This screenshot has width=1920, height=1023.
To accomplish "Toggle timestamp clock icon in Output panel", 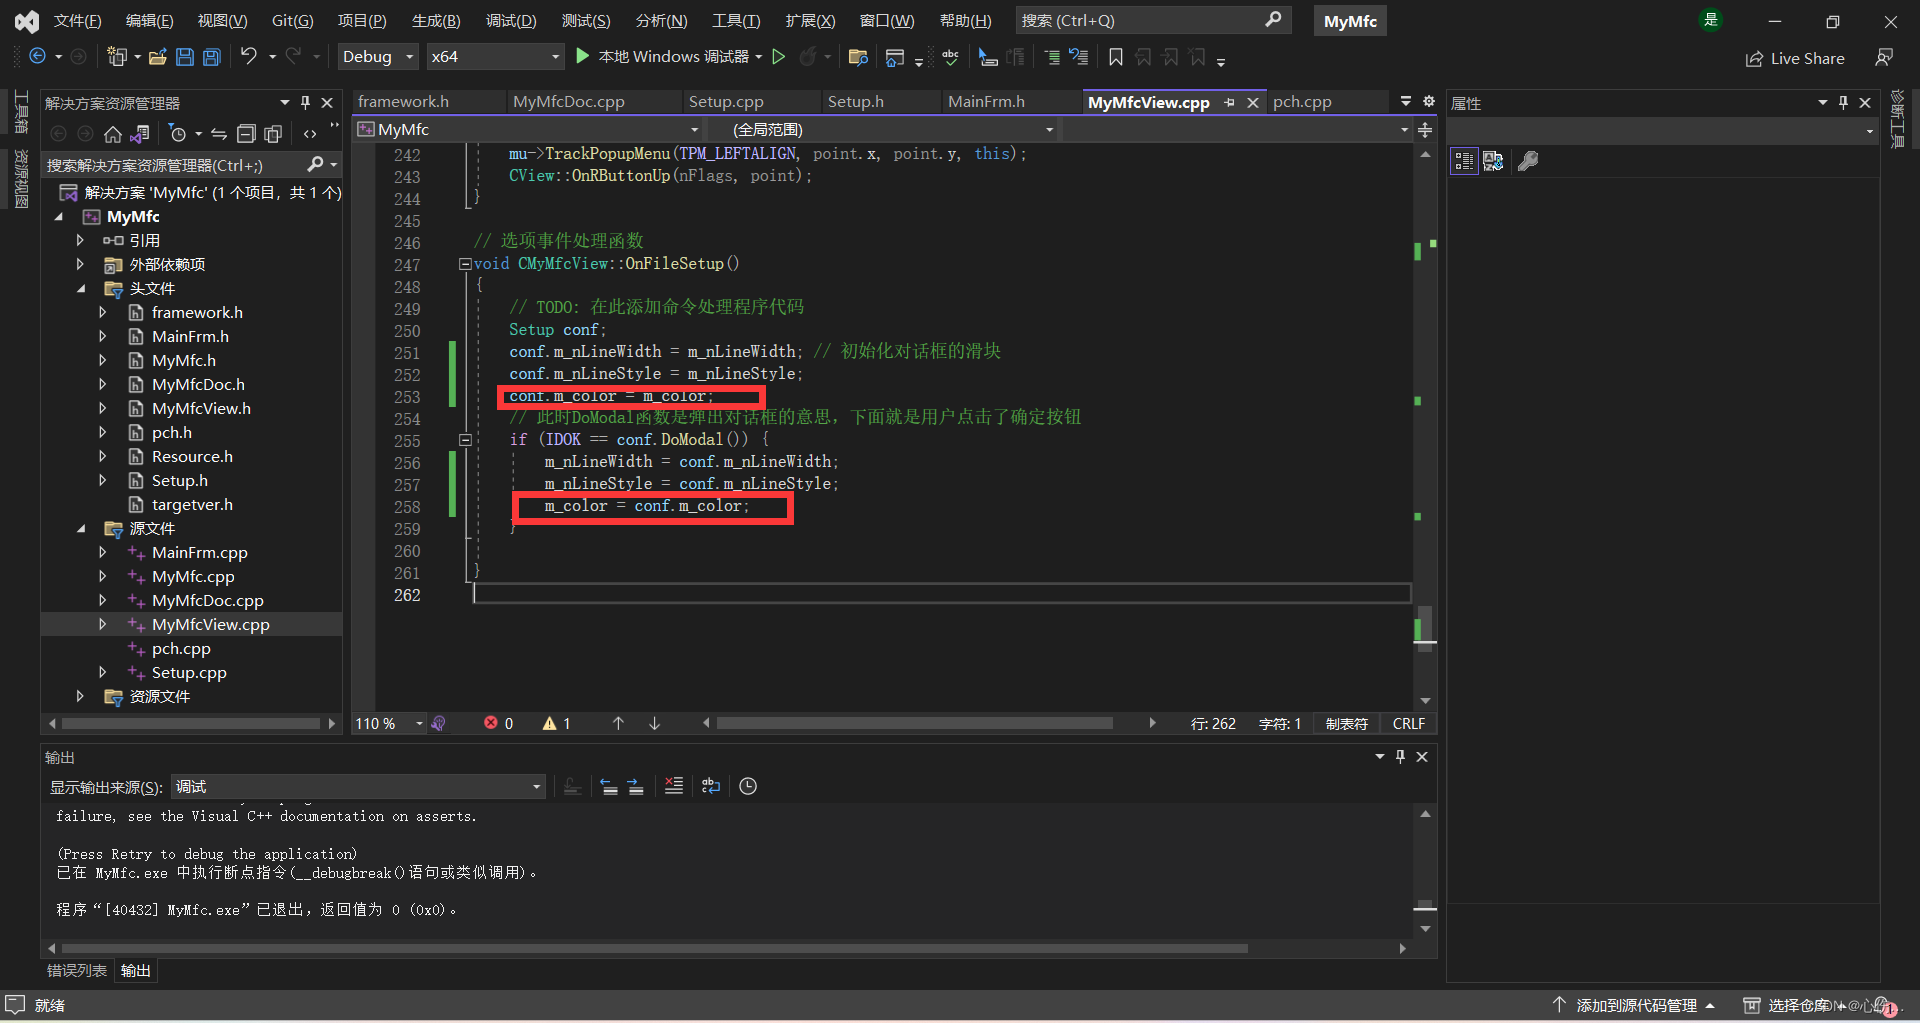I will coord(748,786).
